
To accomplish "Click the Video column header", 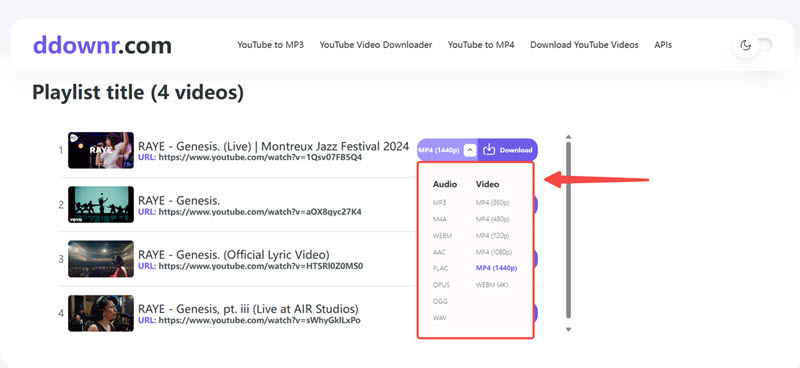I will (487, 184).
